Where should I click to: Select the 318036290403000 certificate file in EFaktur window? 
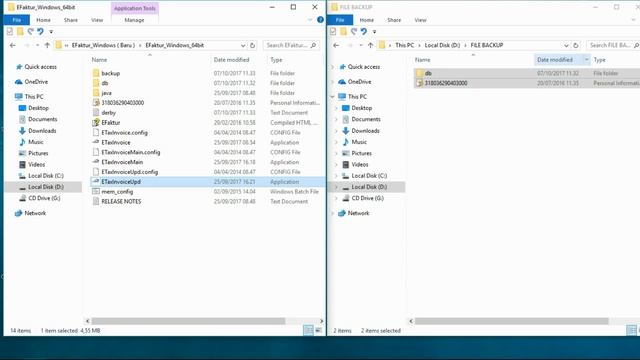point(122,103)
